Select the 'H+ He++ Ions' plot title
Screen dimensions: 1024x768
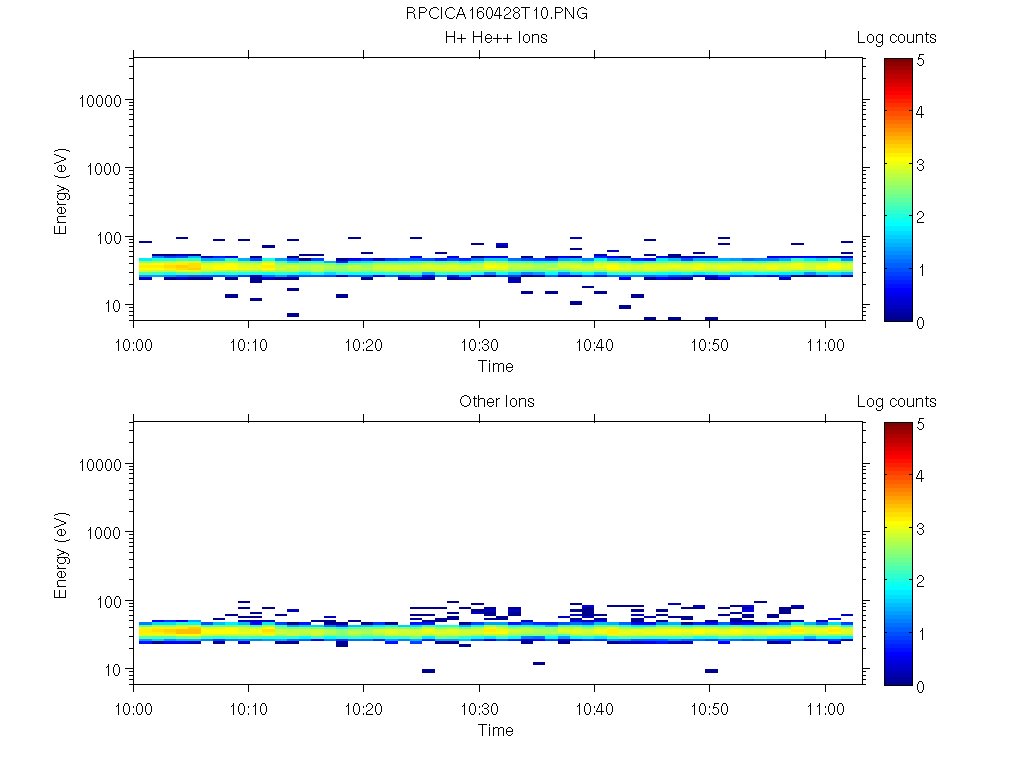496,37
